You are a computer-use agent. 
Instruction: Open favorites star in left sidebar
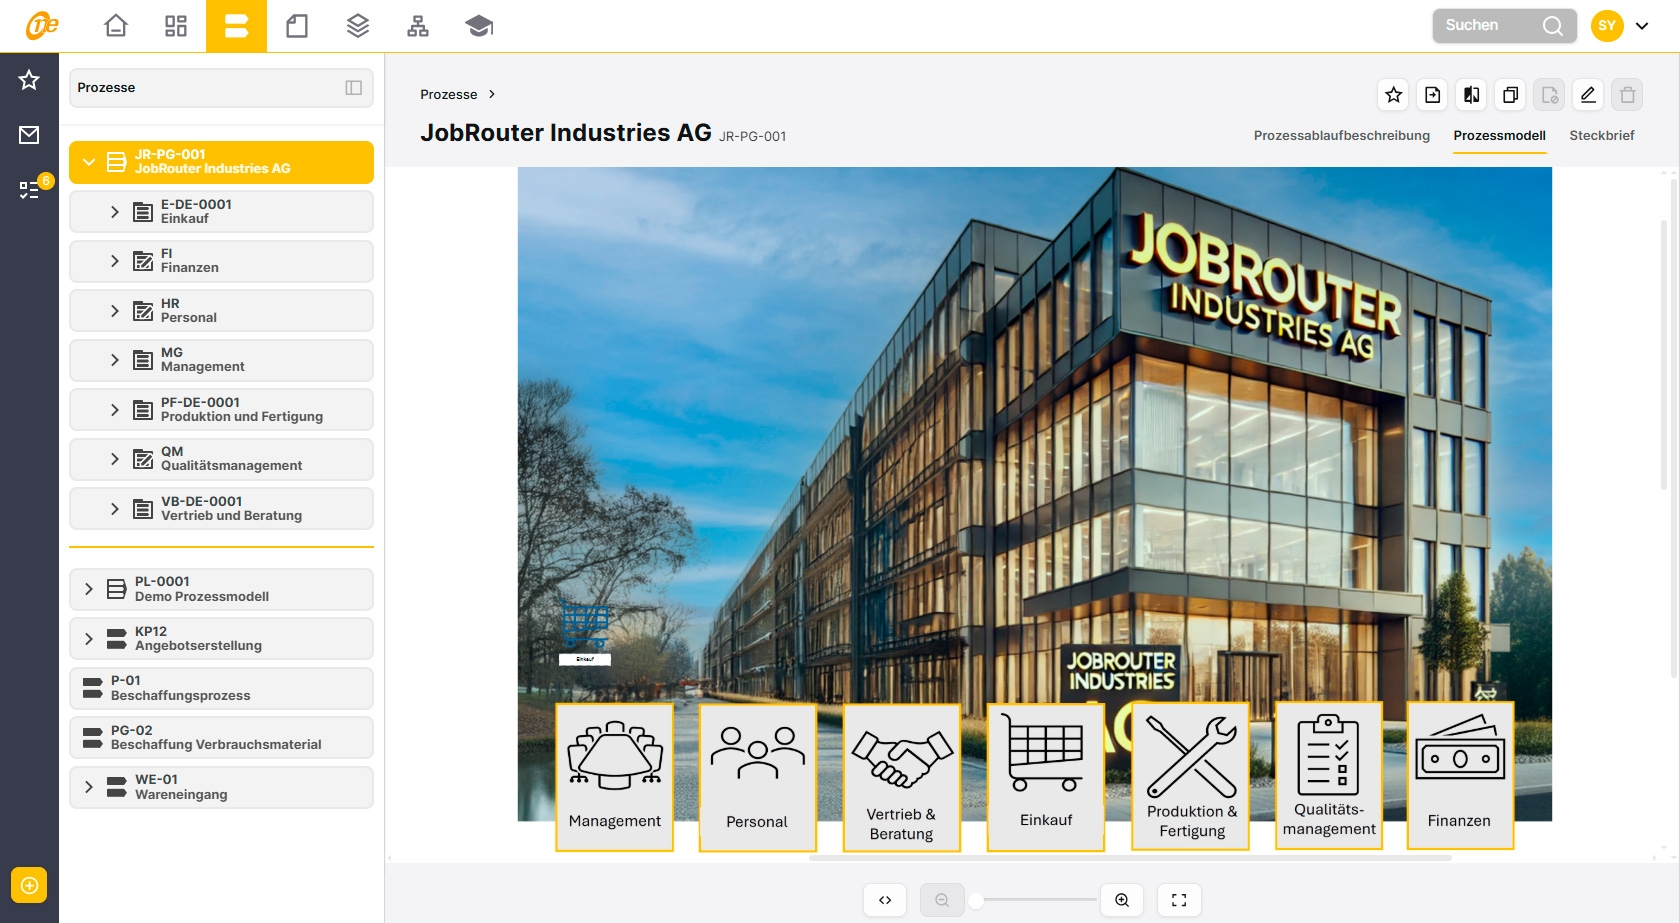point(29,80)
